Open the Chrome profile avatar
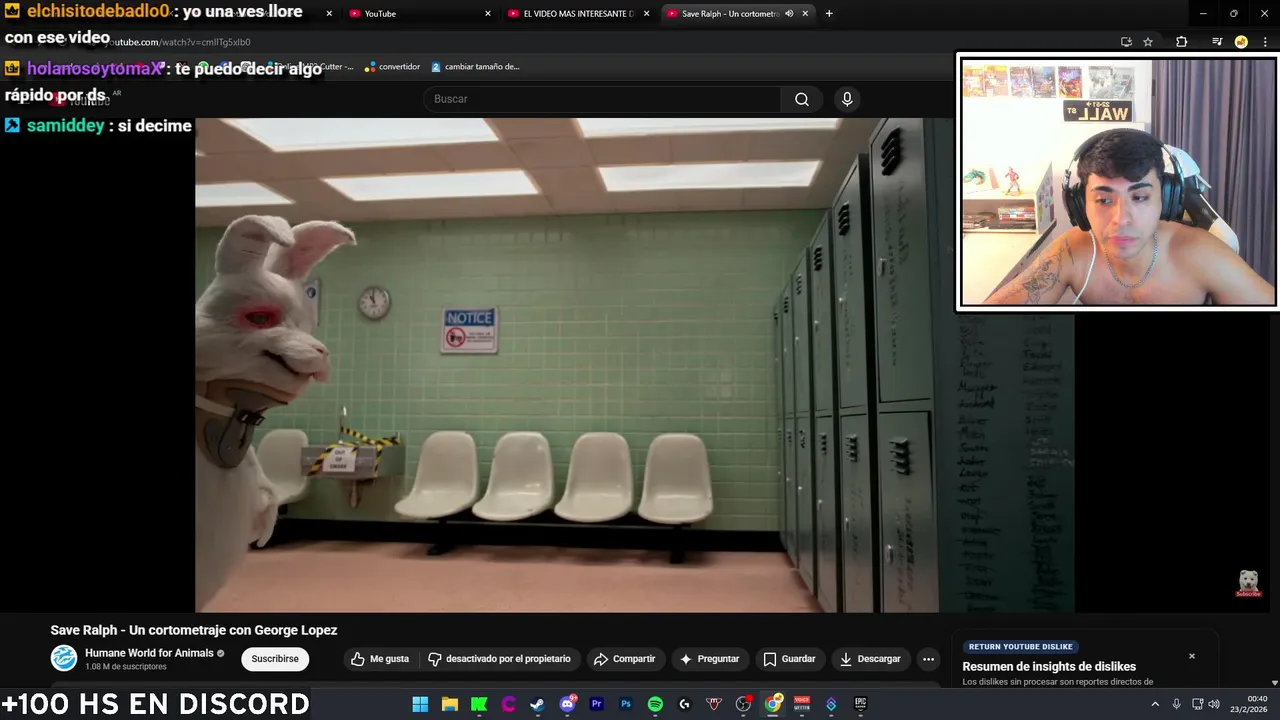The height and width of the screenshot is (720, 1280). point(1241,42)
